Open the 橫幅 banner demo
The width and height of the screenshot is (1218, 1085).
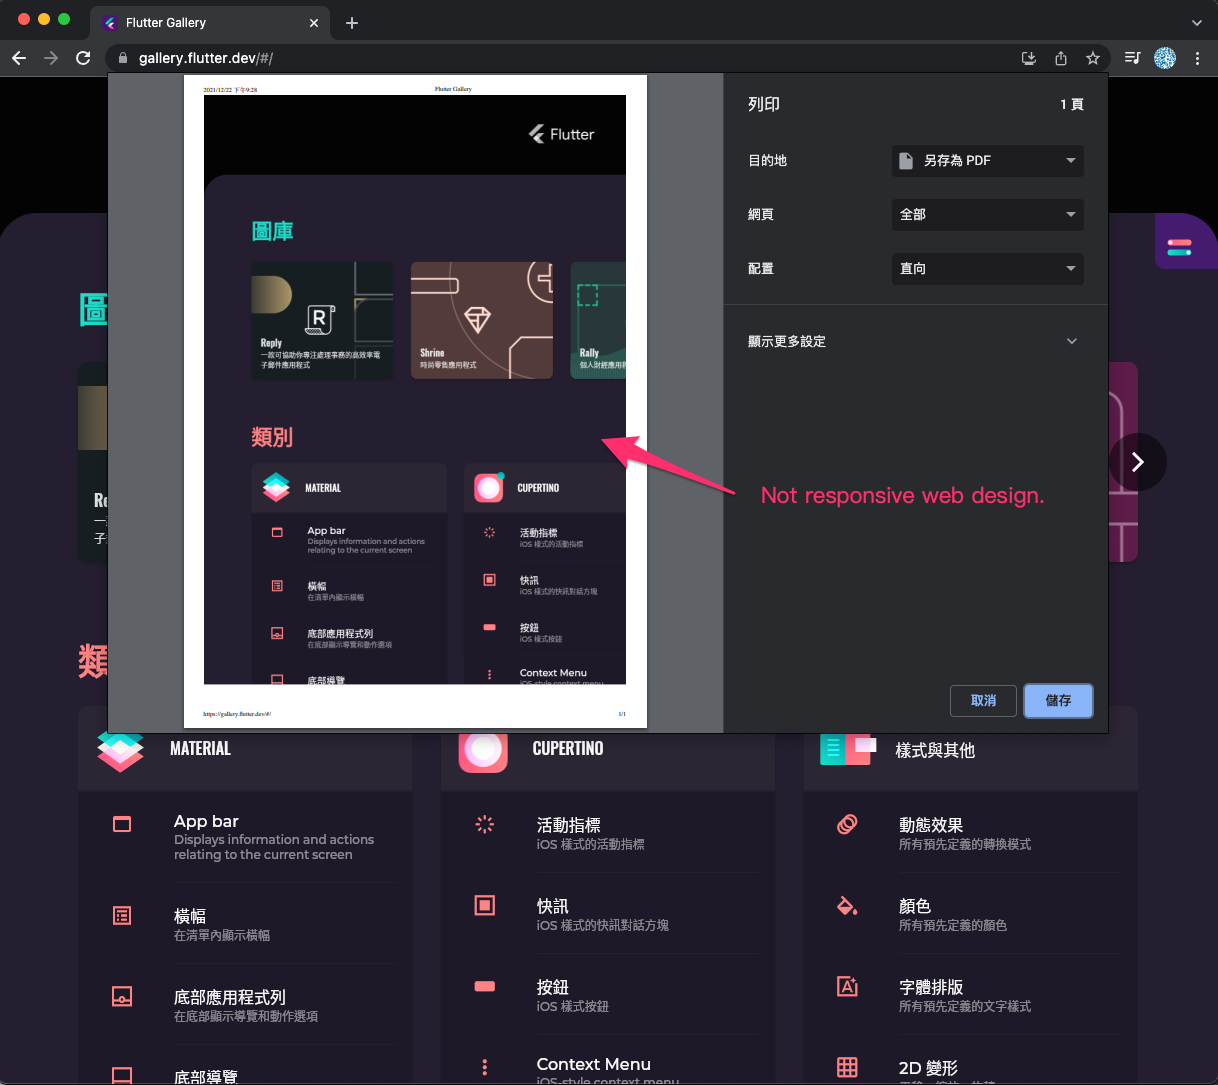click(245, 924)
